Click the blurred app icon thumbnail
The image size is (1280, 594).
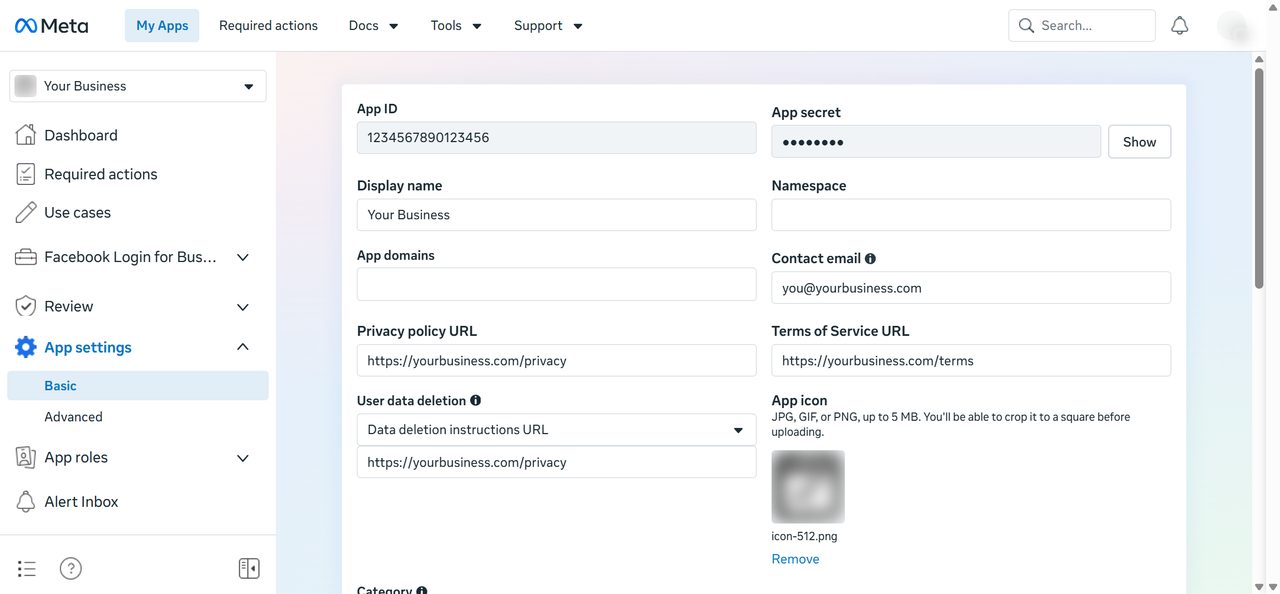coord(808,487)
